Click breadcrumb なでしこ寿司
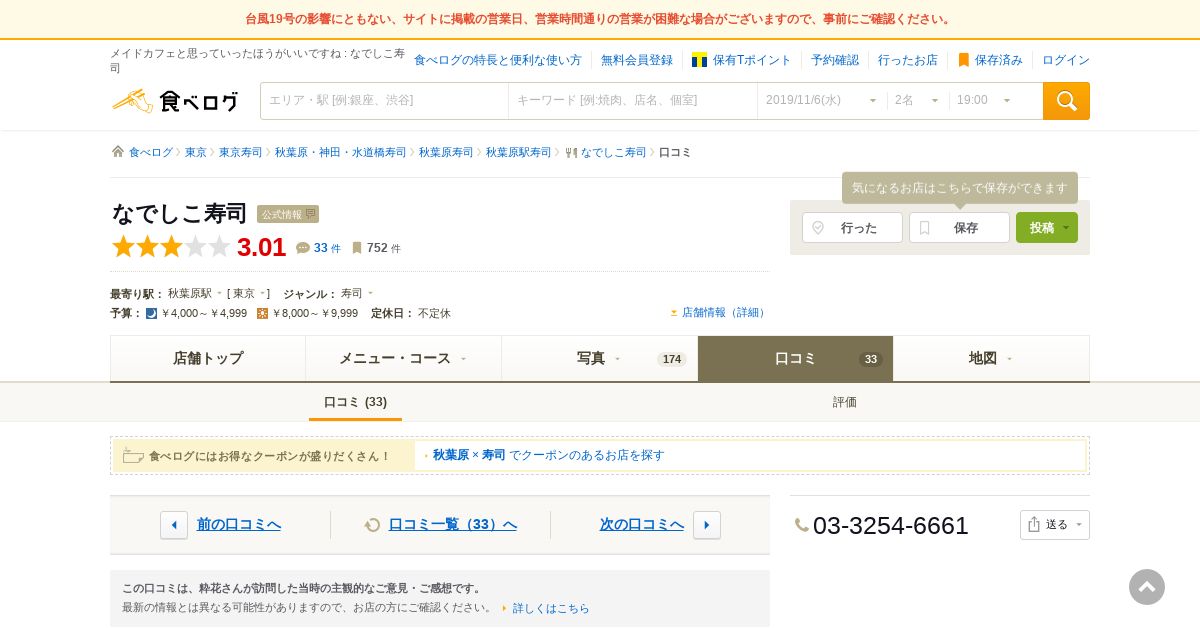 tap(613, 152)
